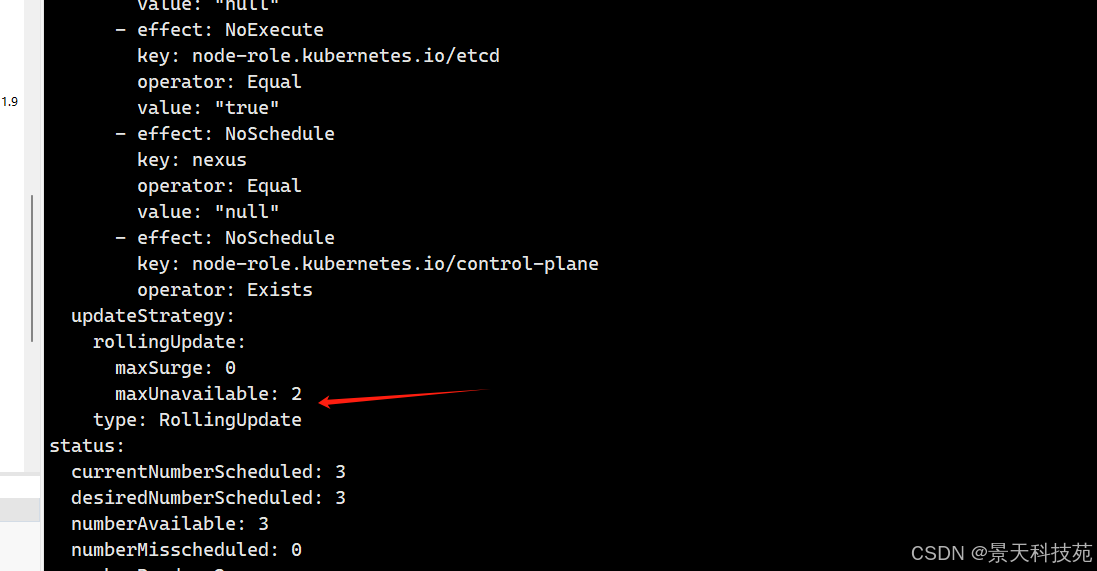1097x571 pixels.
Task: Click the key: nexus line
Action: click(192, 160)
